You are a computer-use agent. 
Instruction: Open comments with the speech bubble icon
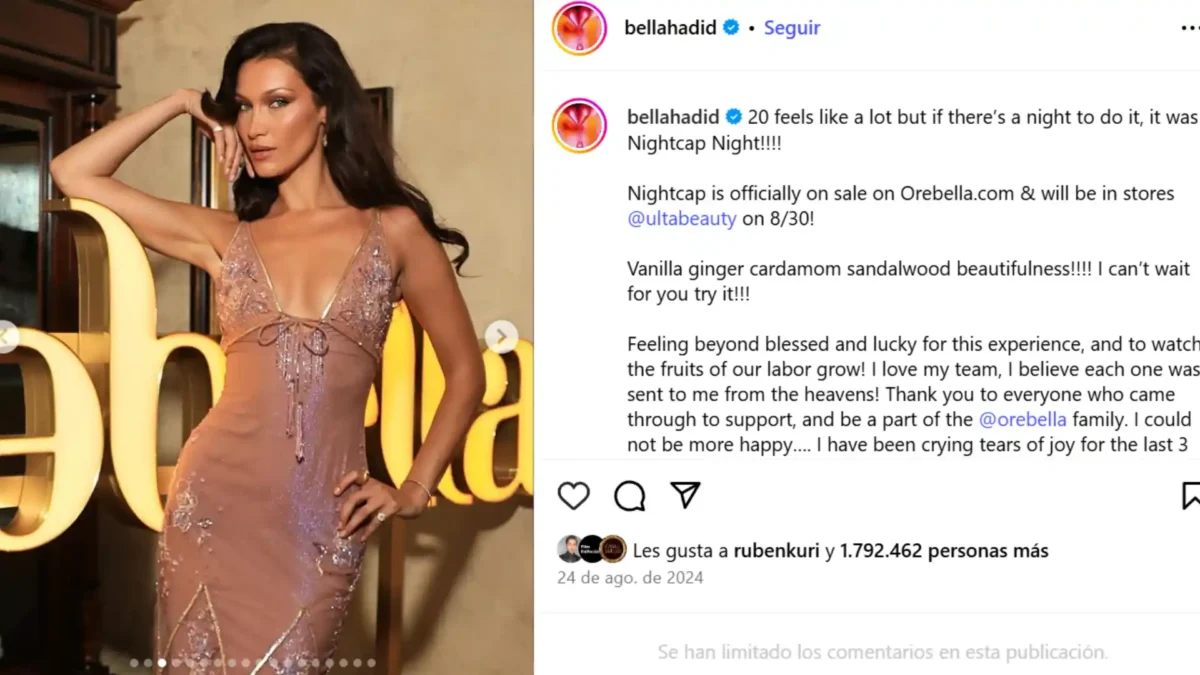[630, 496]
